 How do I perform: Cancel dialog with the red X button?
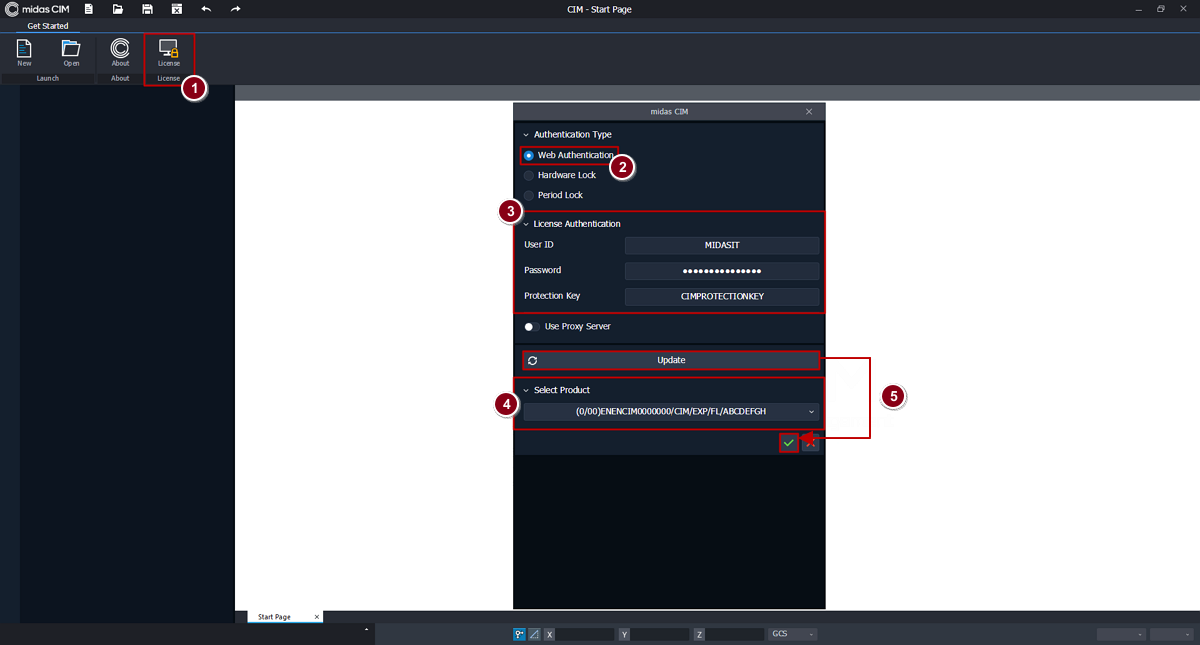[810, 443]
